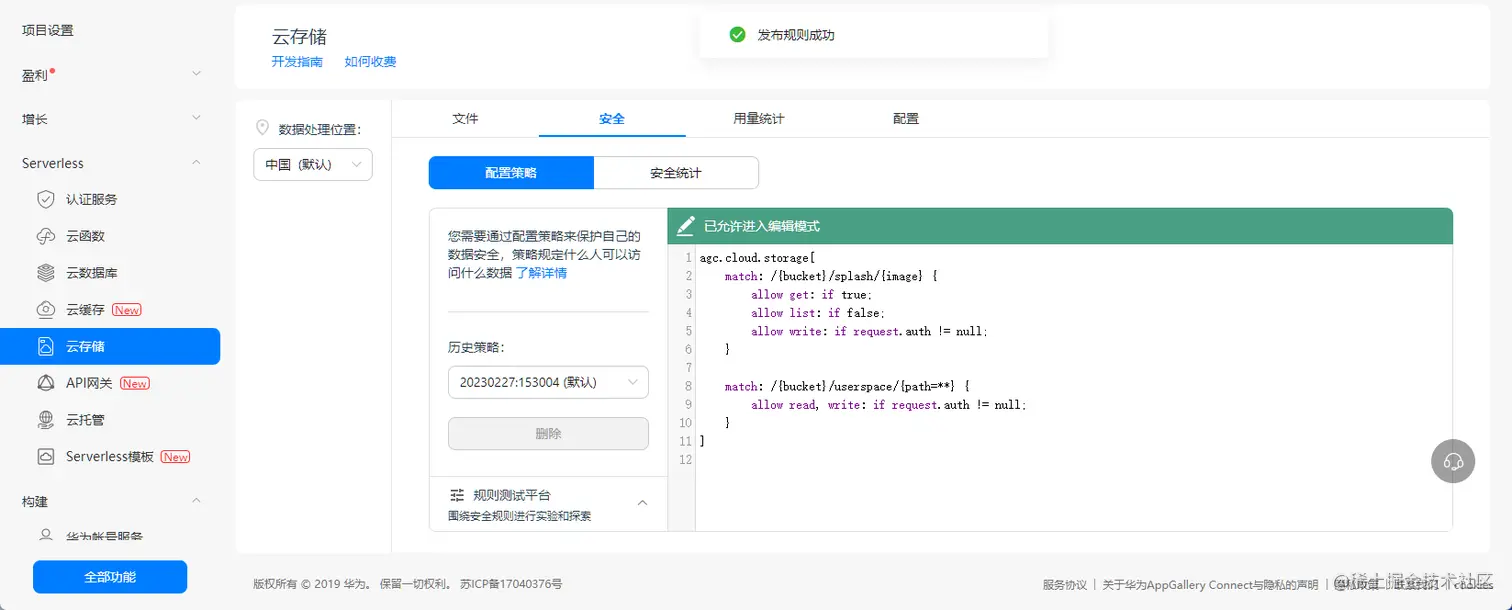Click the 云缓存 cloud cache icon

pyautogui.click(x=45, y=310)
